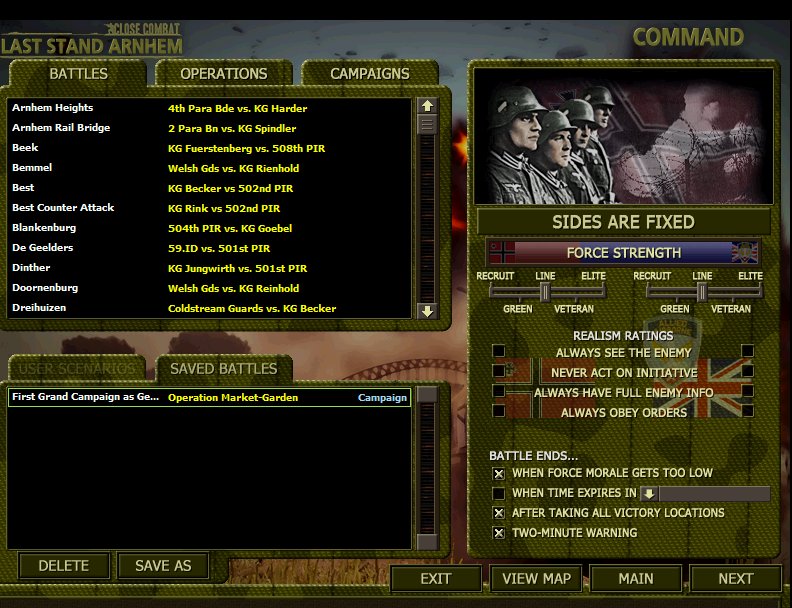Toggle right Always See The Enemy checkbox
Image resolution: width=792 pixels, height=608 pixels.
coord(748,350)
